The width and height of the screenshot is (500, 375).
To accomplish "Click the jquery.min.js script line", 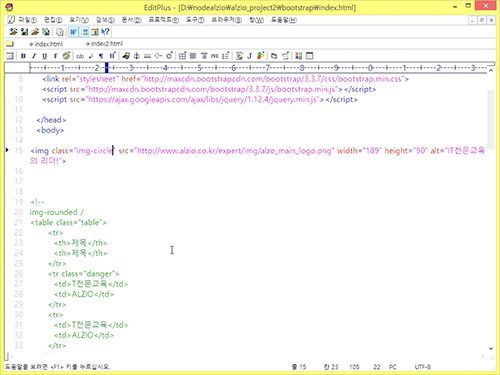I will [x=200, y=99].
